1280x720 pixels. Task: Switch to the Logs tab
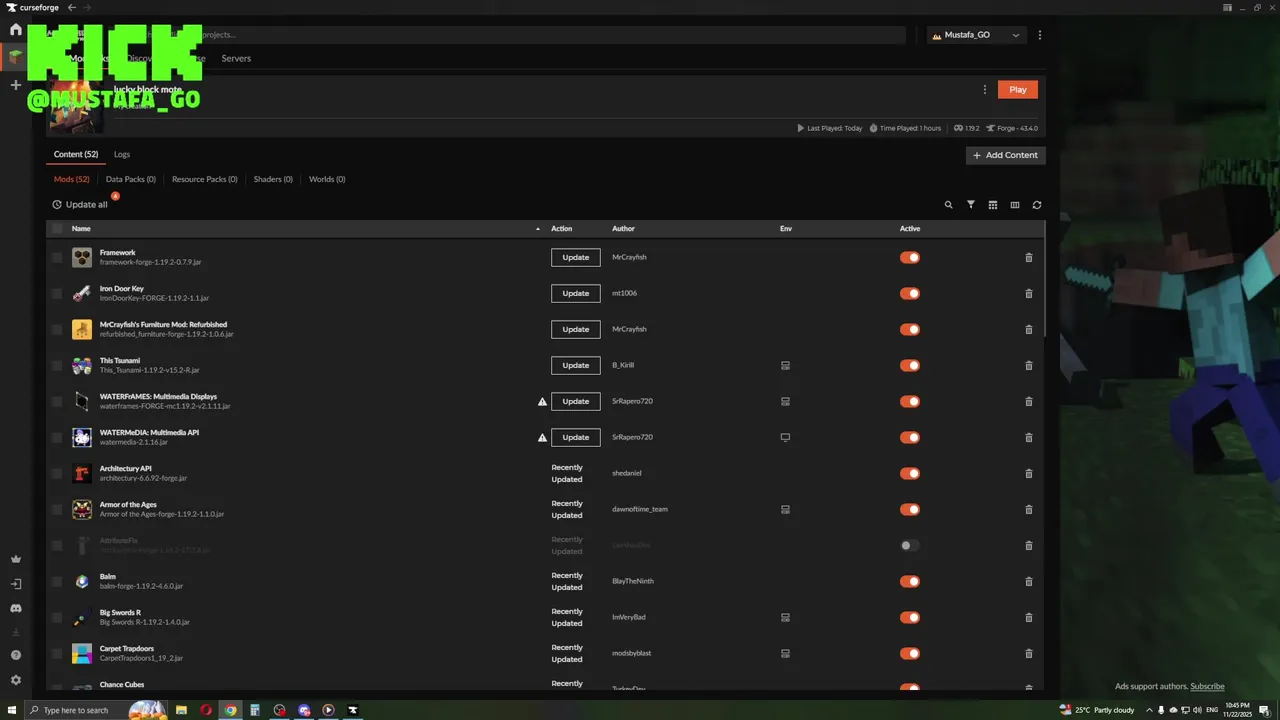coord(122,155)
